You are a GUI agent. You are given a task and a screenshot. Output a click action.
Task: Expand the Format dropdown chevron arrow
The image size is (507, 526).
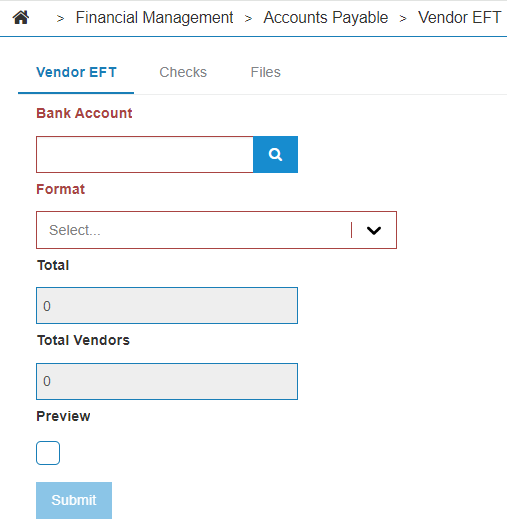373,230
